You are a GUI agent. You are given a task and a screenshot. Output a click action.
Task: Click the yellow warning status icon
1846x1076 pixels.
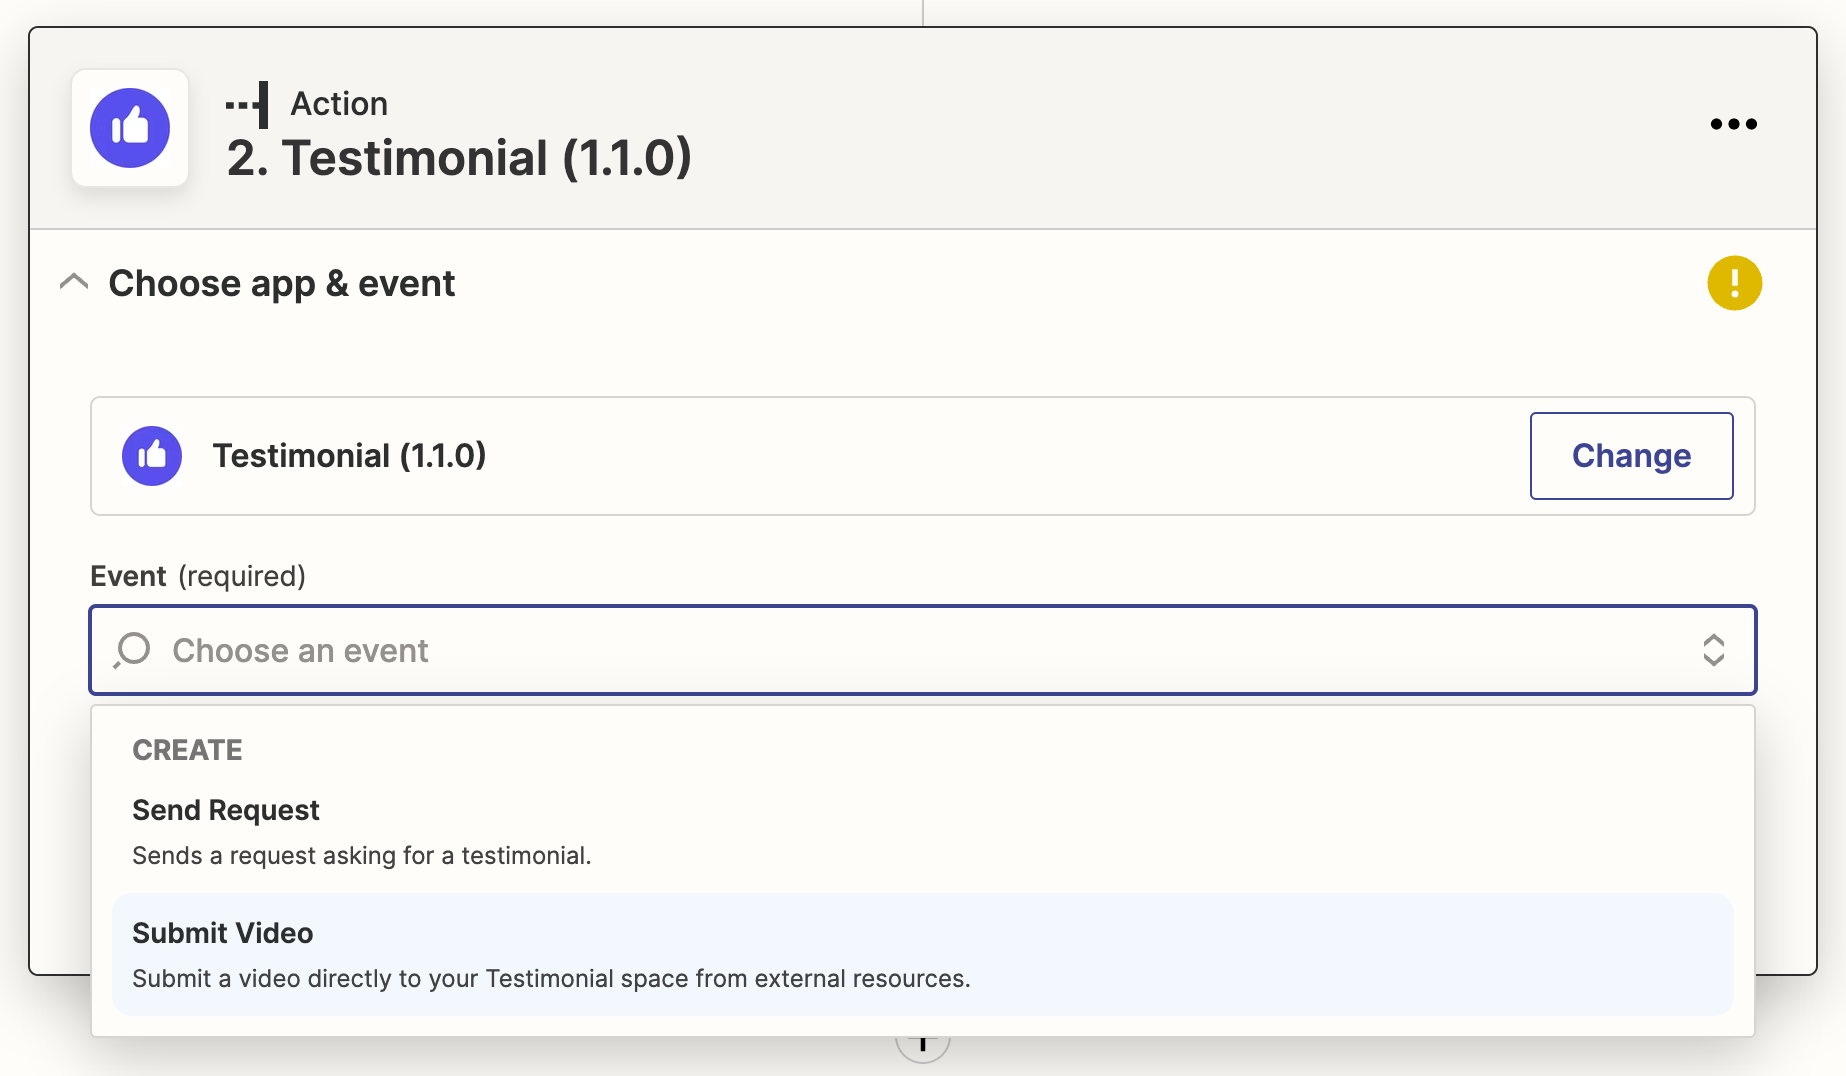1734,283
